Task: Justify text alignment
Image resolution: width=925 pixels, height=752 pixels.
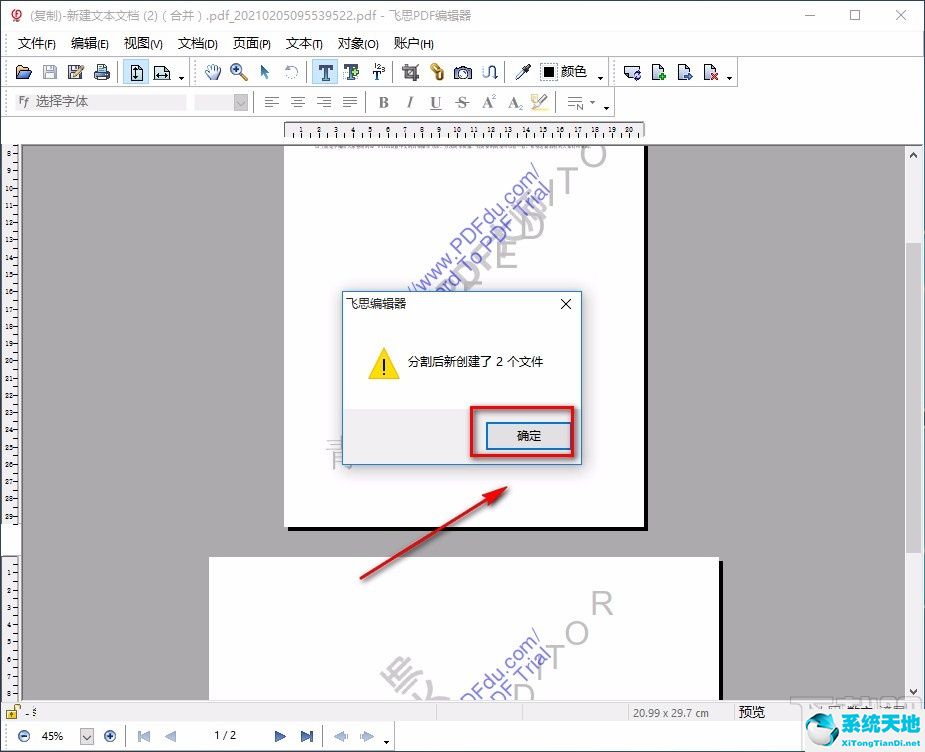Action: coord(350,103)
